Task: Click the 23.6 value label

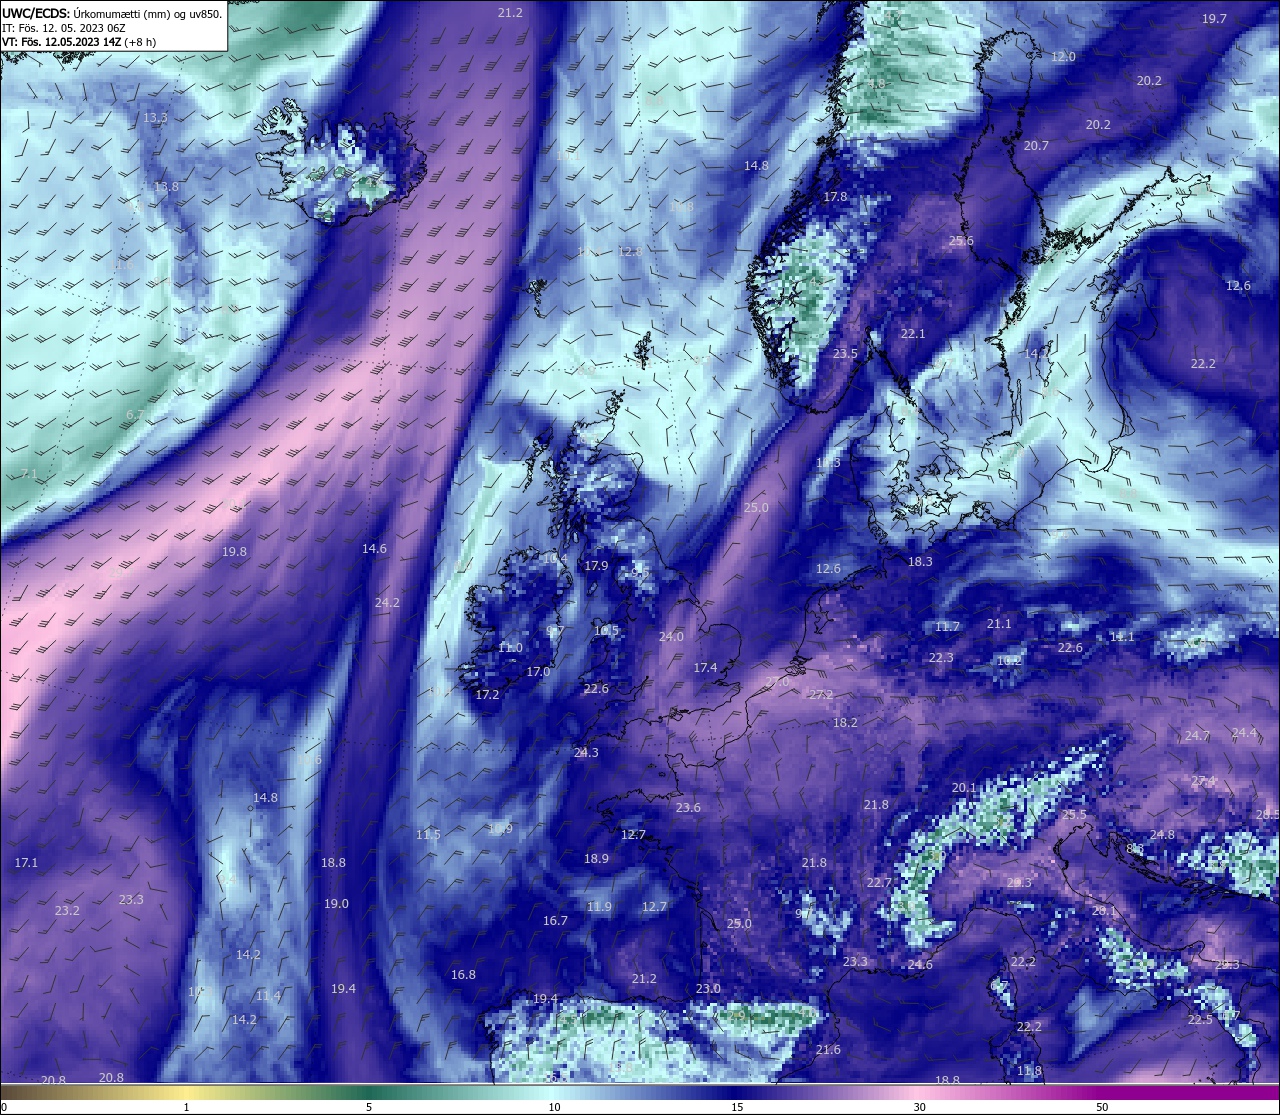Action: pos(688,808)
